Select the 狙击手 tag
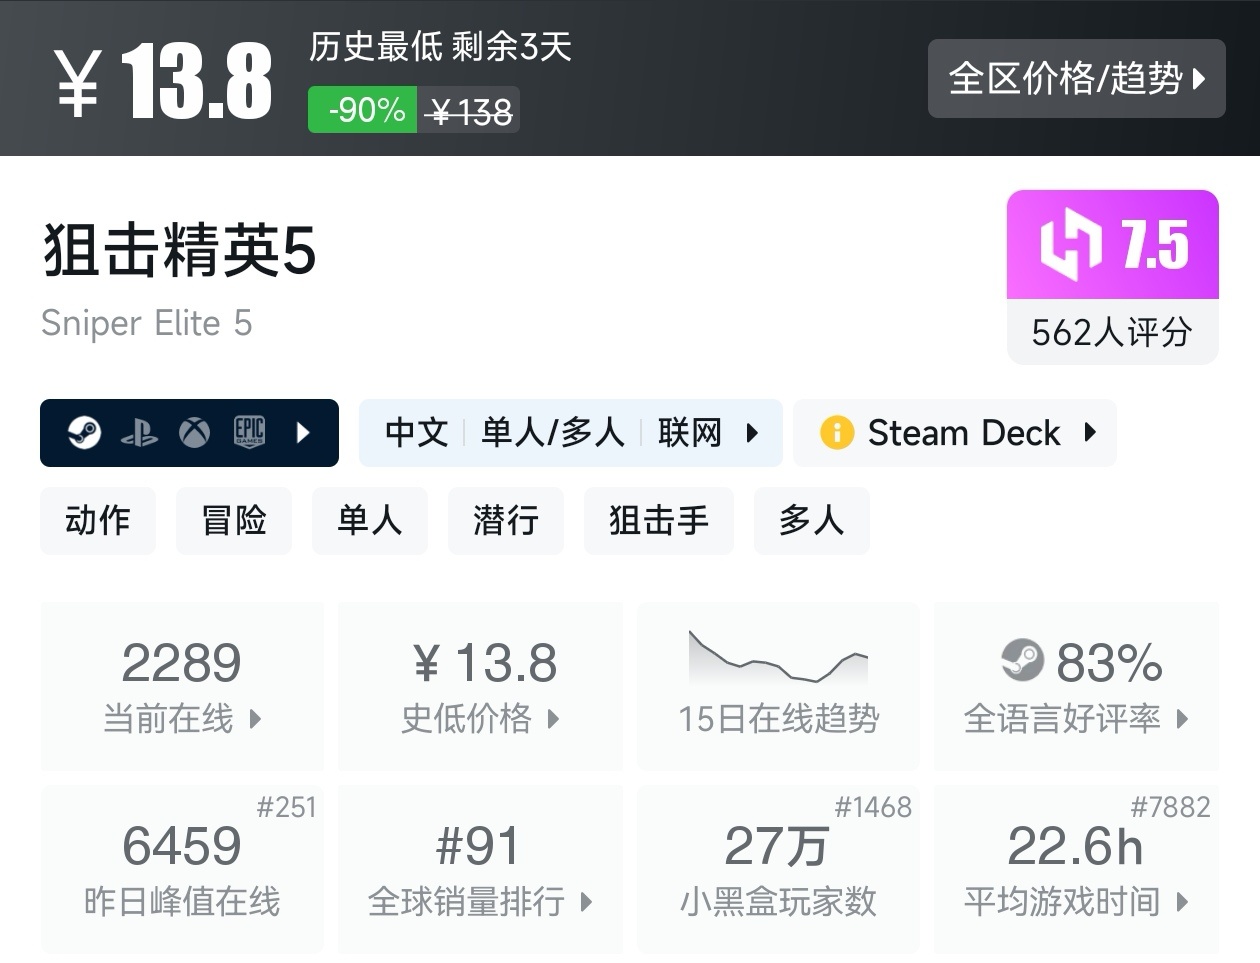The height and width of the screenshot is (963, 1260). click(x=658, y=521)
